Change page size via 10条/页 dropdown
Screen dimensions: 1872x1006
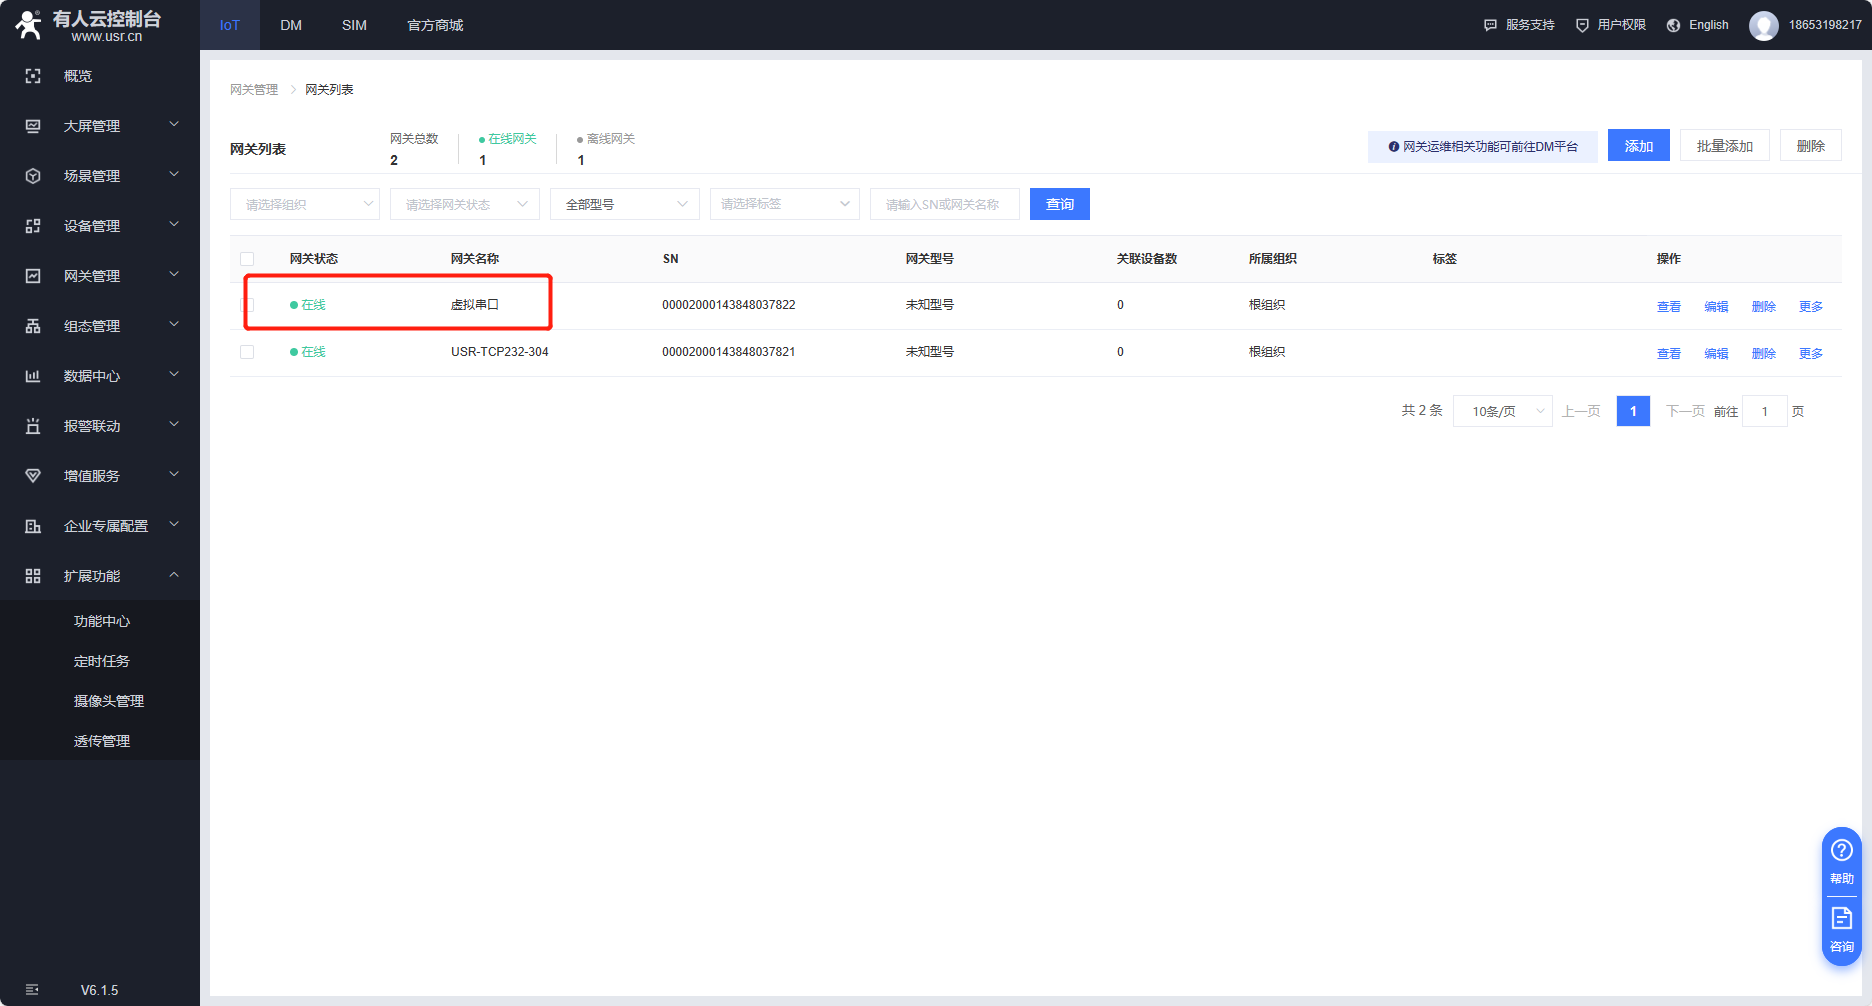click(x=1502, y=411)
